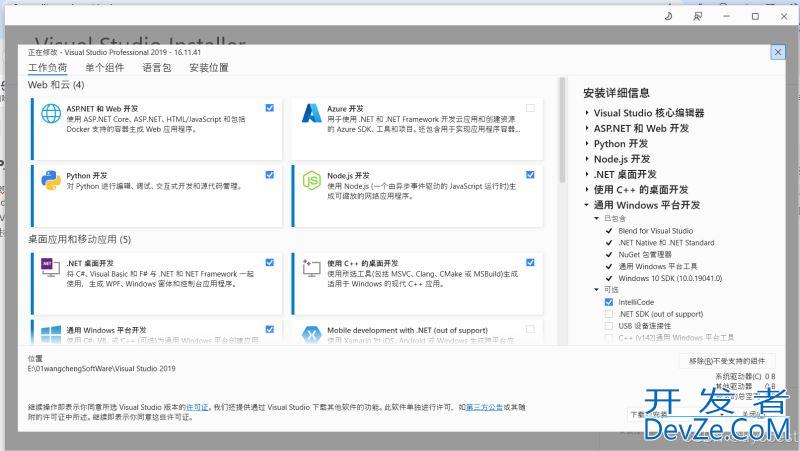Click 通用 Windows 平台工具 entry

[658, 266]
